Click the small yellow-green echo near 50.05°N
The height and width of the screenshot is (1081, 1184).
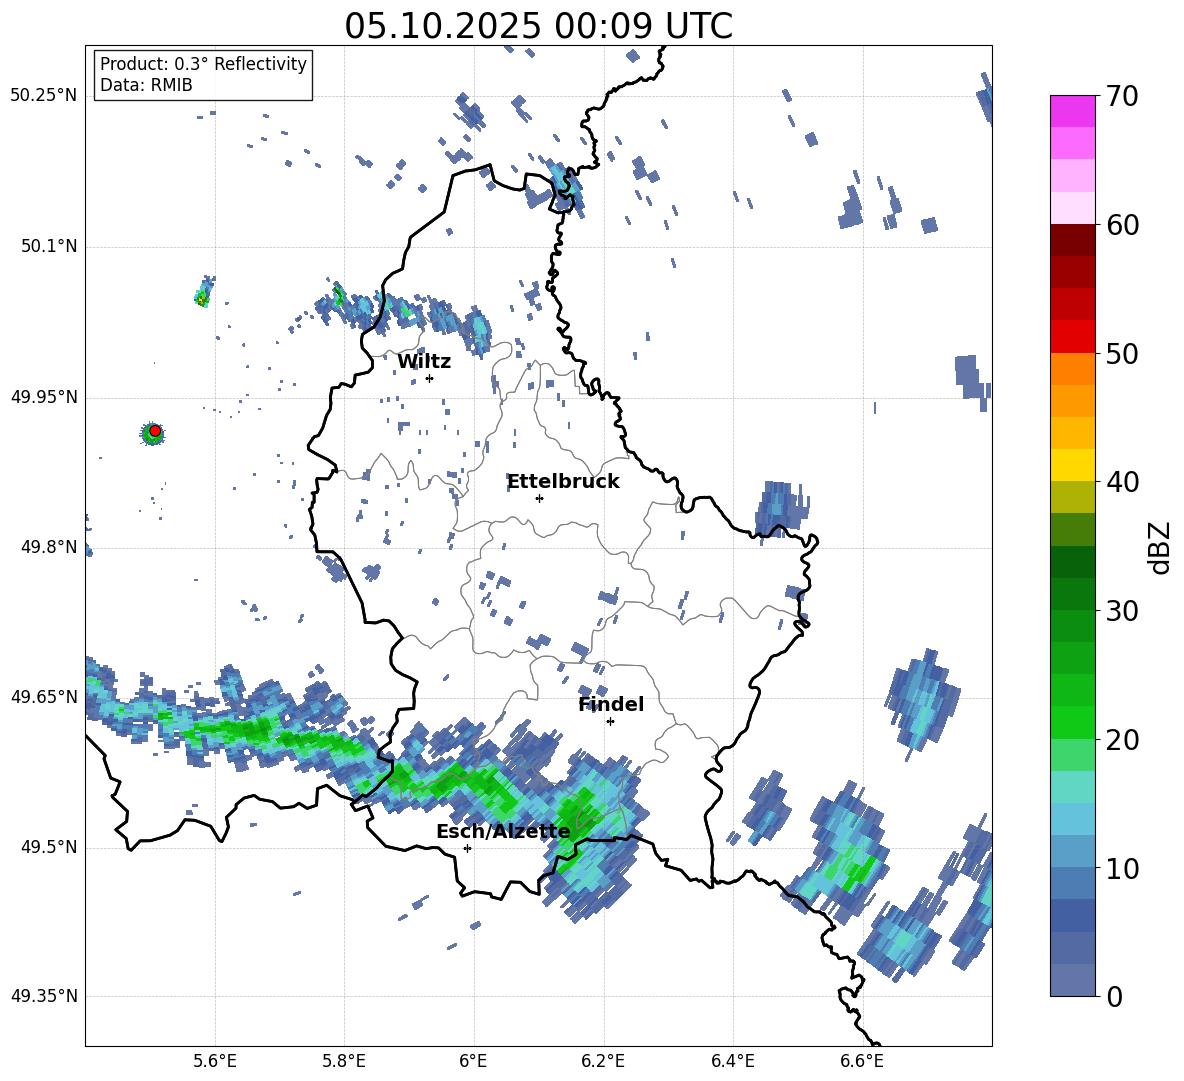202,299
